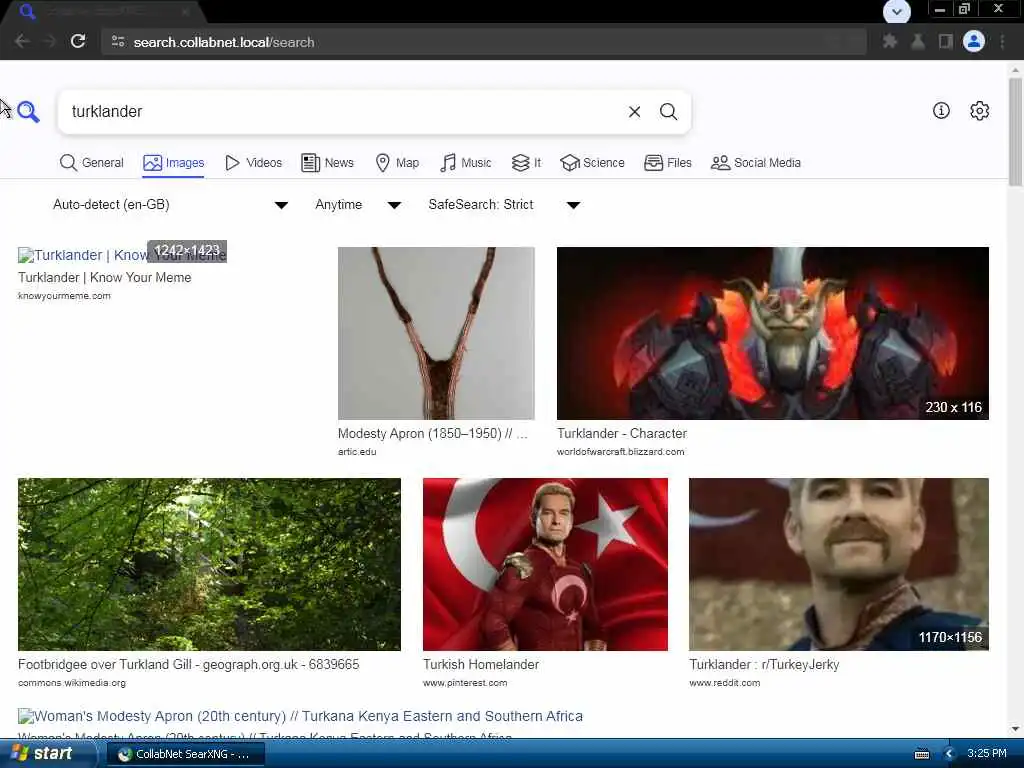
Task: Open the Science results tab
Action: (592, 163)
